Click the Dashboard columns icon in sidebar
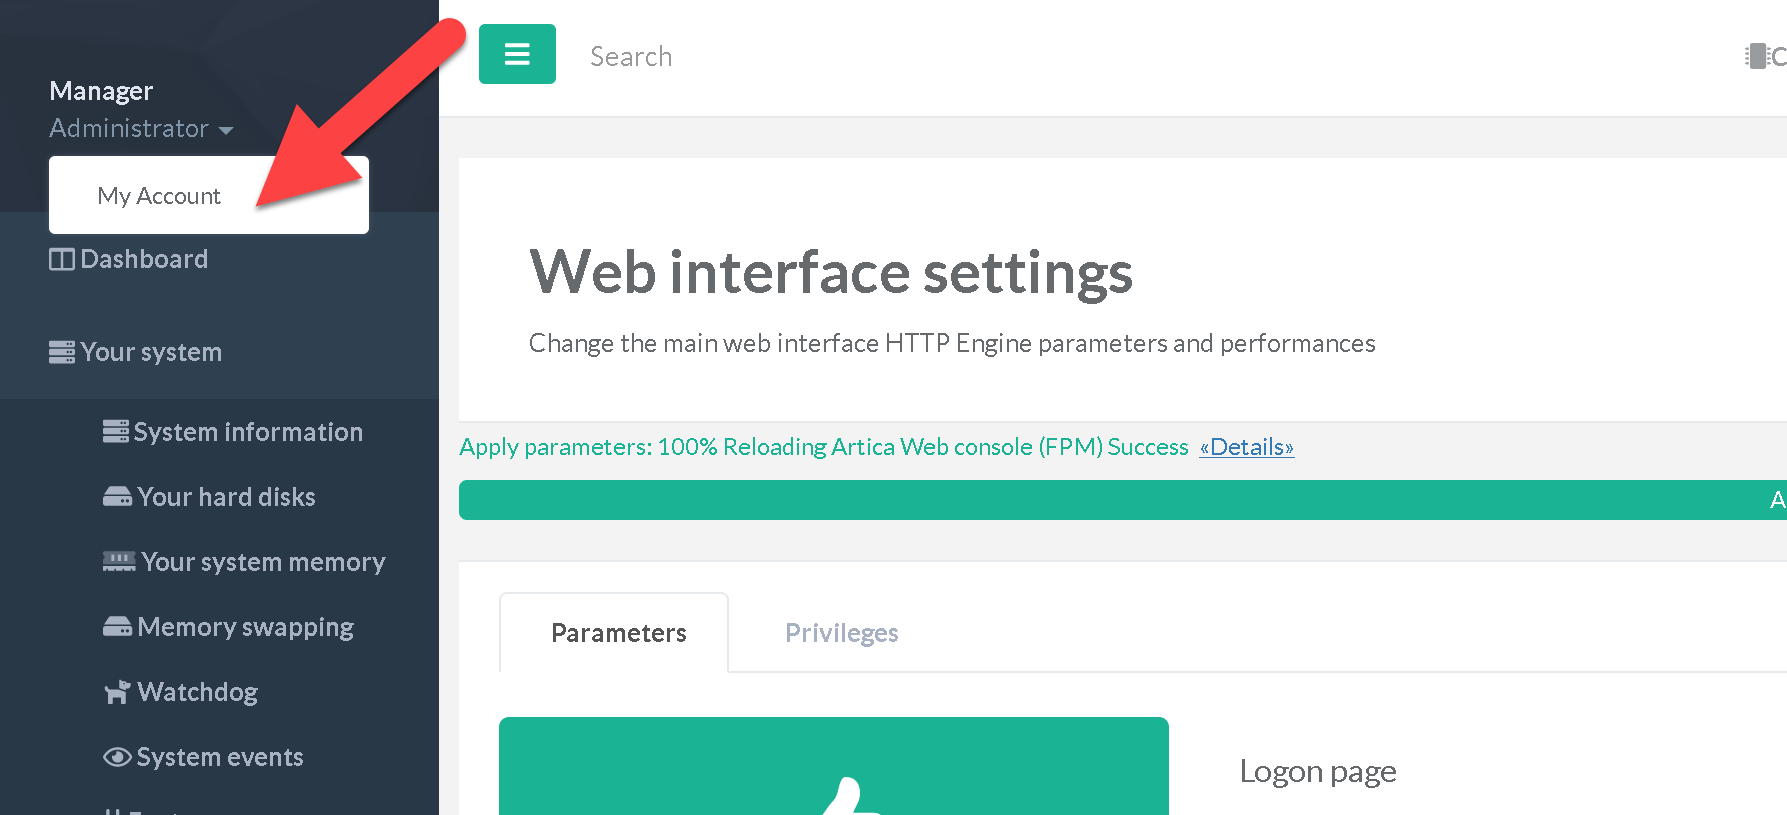 coord(61,260)
